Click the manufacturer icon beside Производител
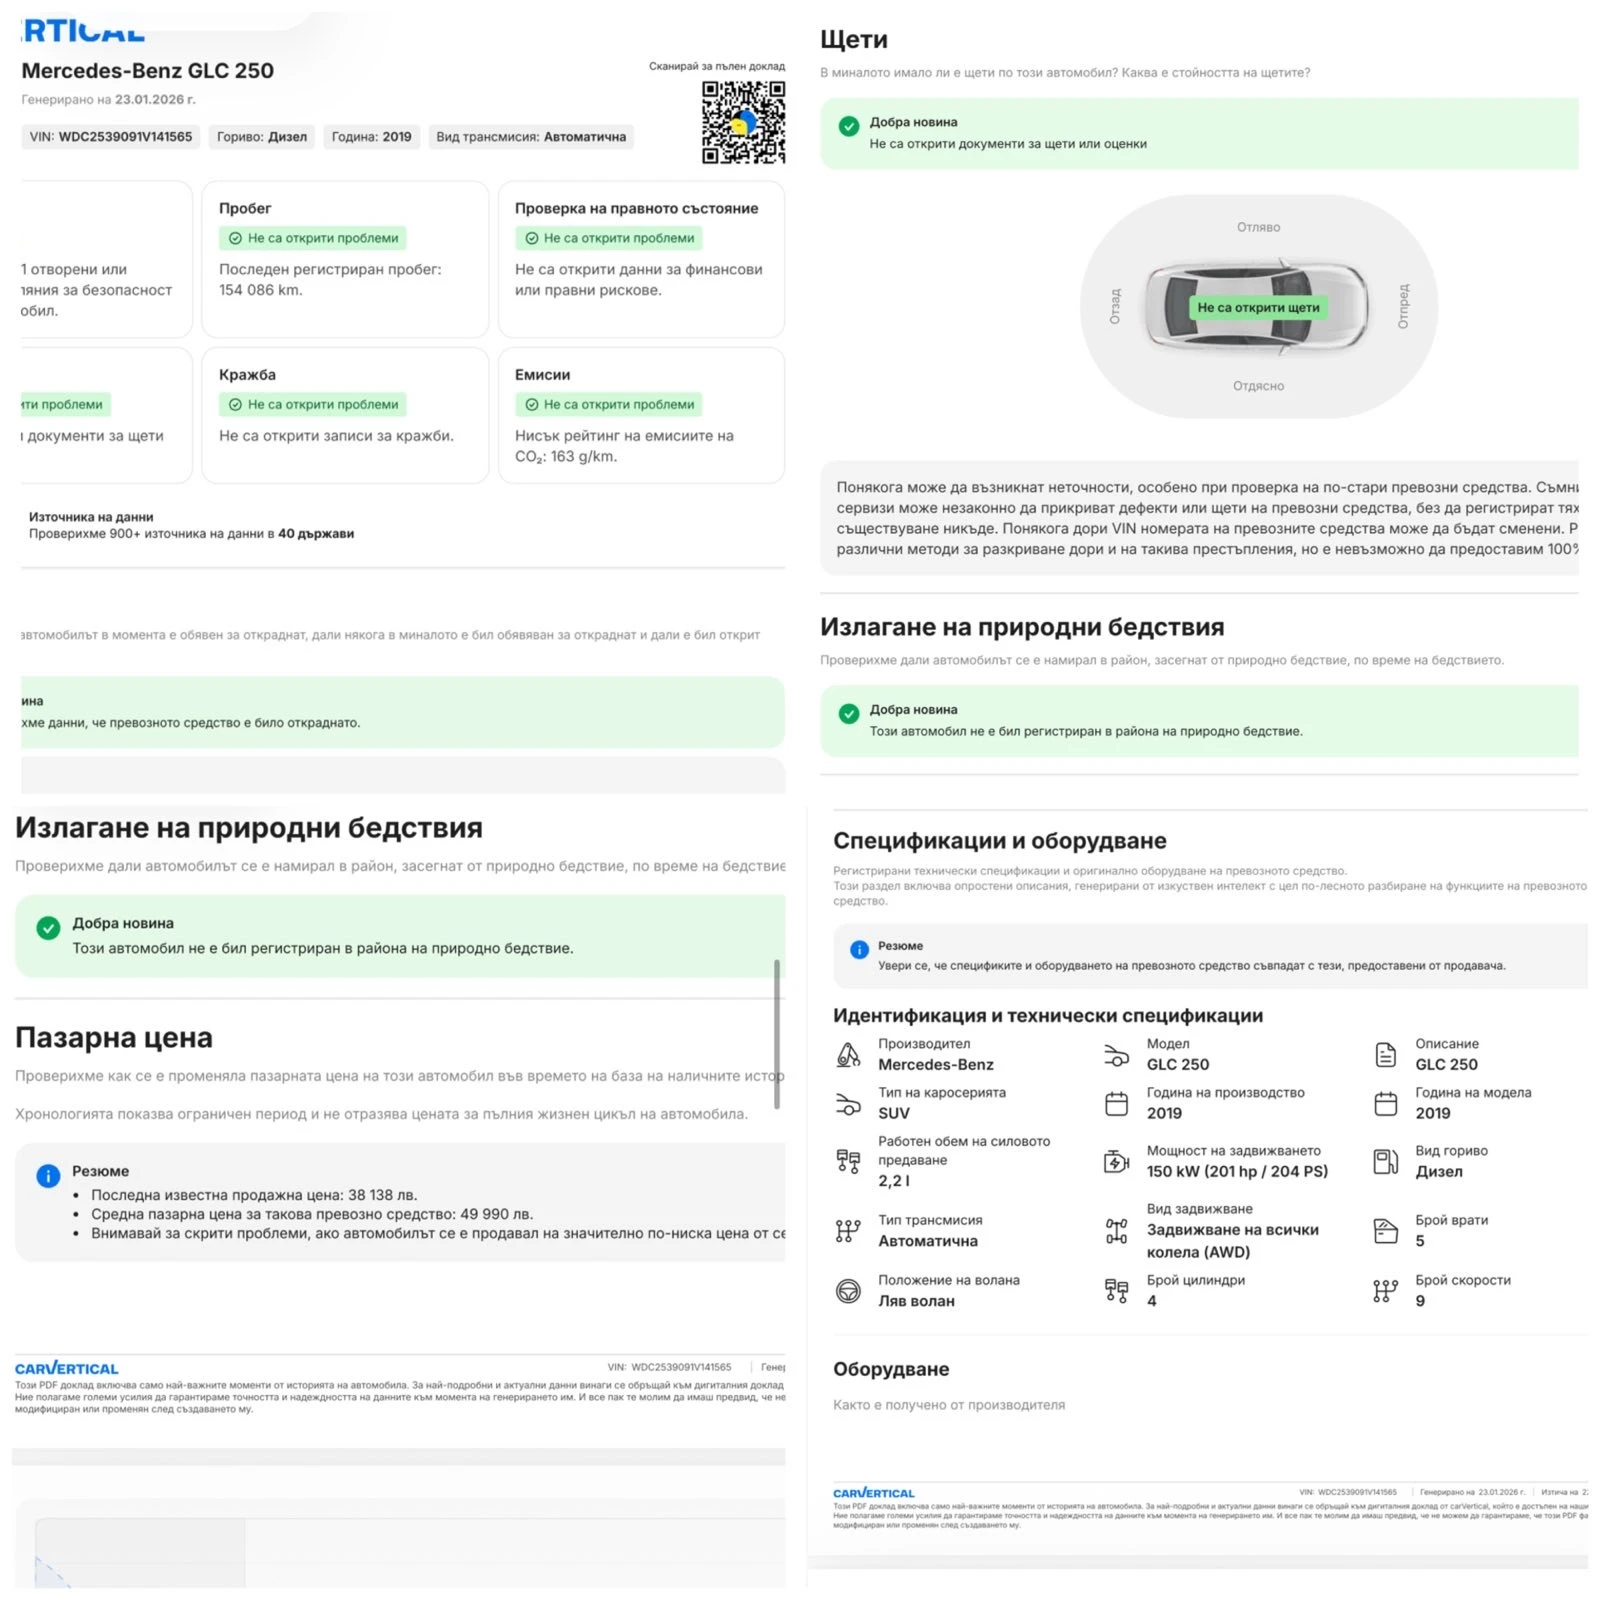Viewport: 1600px width, 1600px height. (x=848, y=1054)
